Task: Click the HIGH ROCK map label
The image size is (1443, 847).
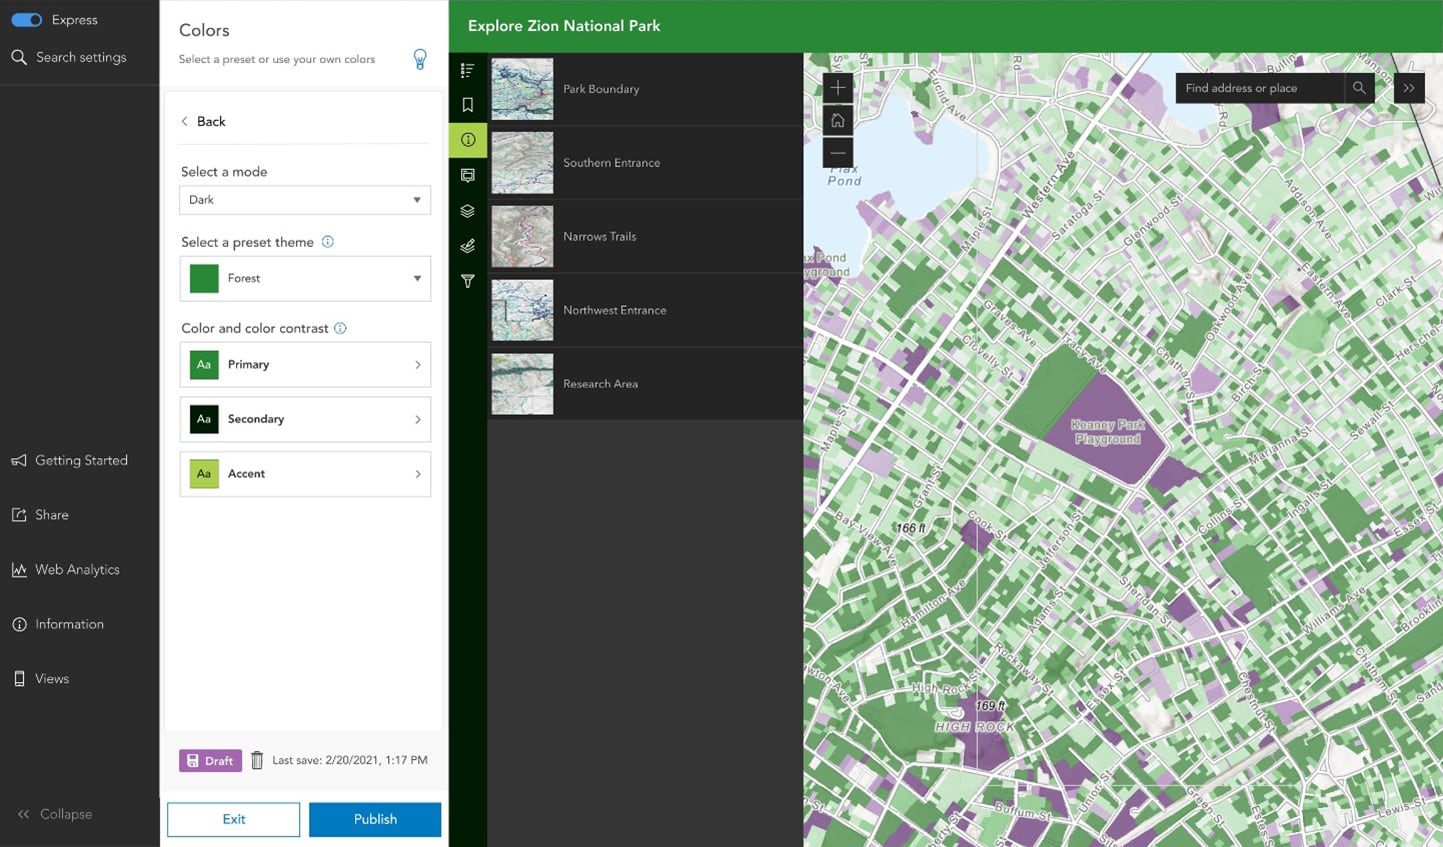Action: click(x=974, y=727)
